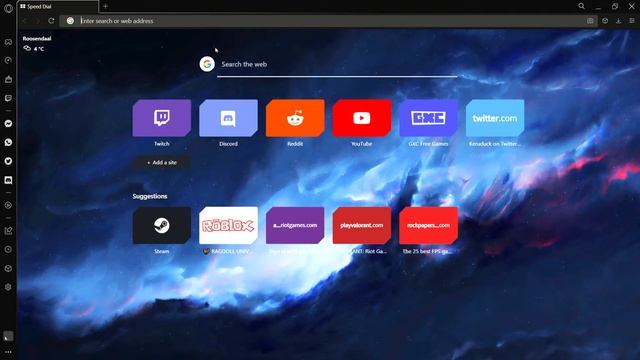Click the forward navigation arrow
640x360 pixels.
38,21
